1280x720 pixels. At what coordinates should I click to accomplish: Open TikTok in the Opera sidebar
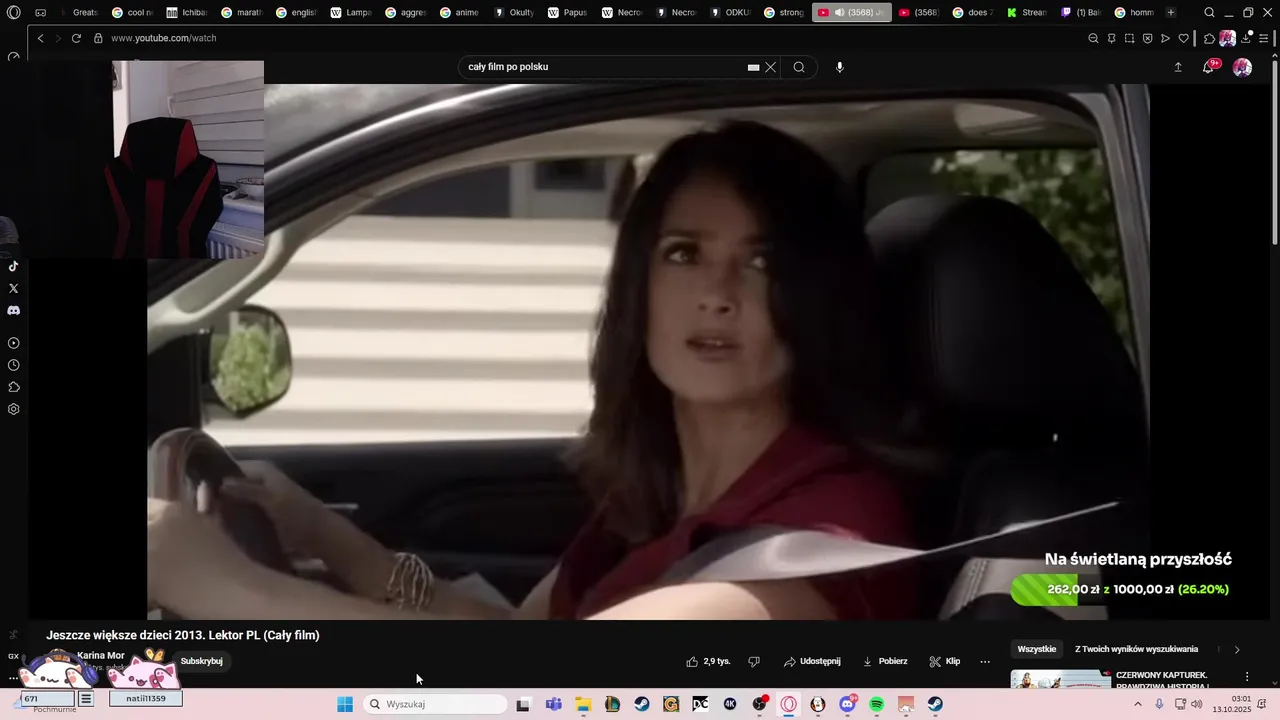coord(13,266)
